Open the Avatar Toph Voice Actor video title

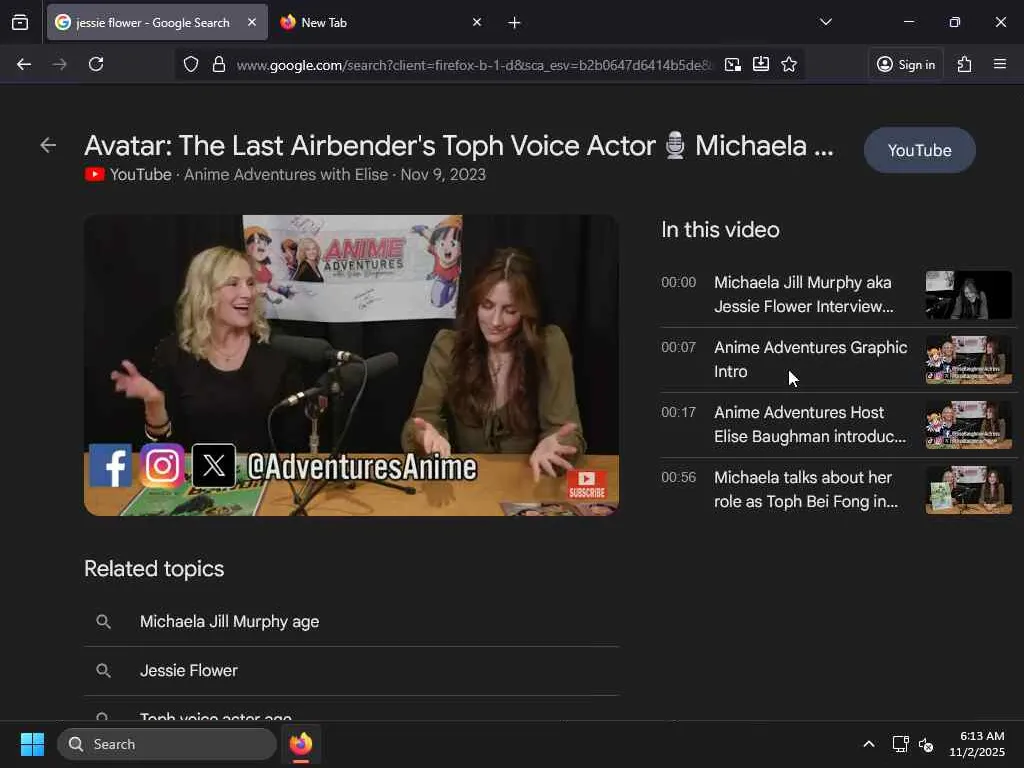459,146
